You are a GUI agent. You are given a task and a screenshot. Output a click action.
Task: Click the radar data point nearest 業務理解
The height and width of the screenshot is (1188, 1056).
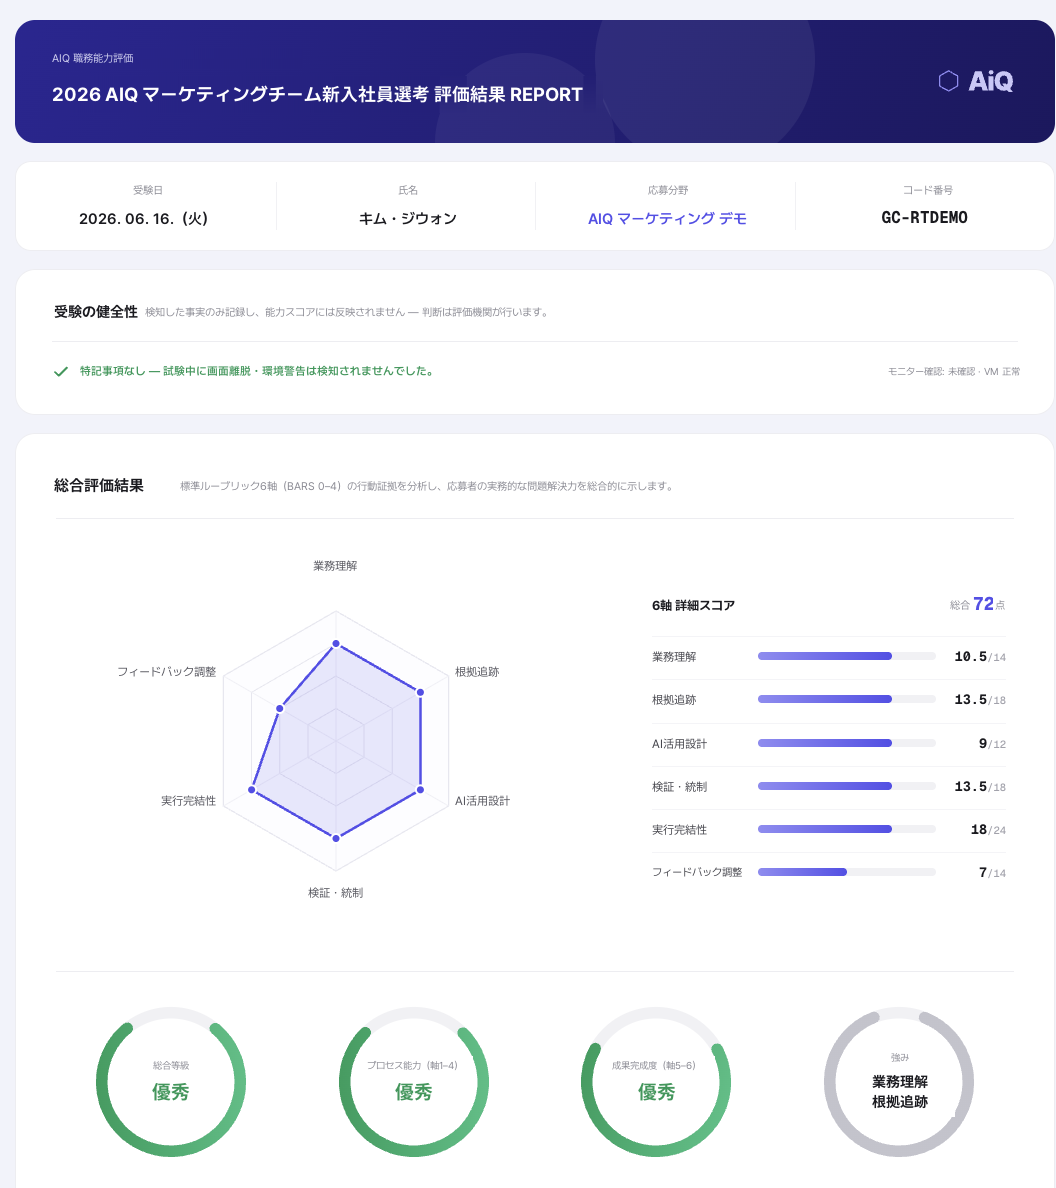(336, 644)
